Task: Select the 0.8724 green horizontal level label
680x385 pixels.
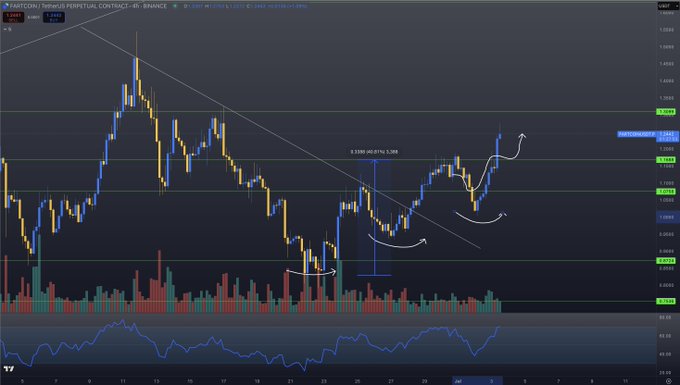Action: click(x=666, y=261)
